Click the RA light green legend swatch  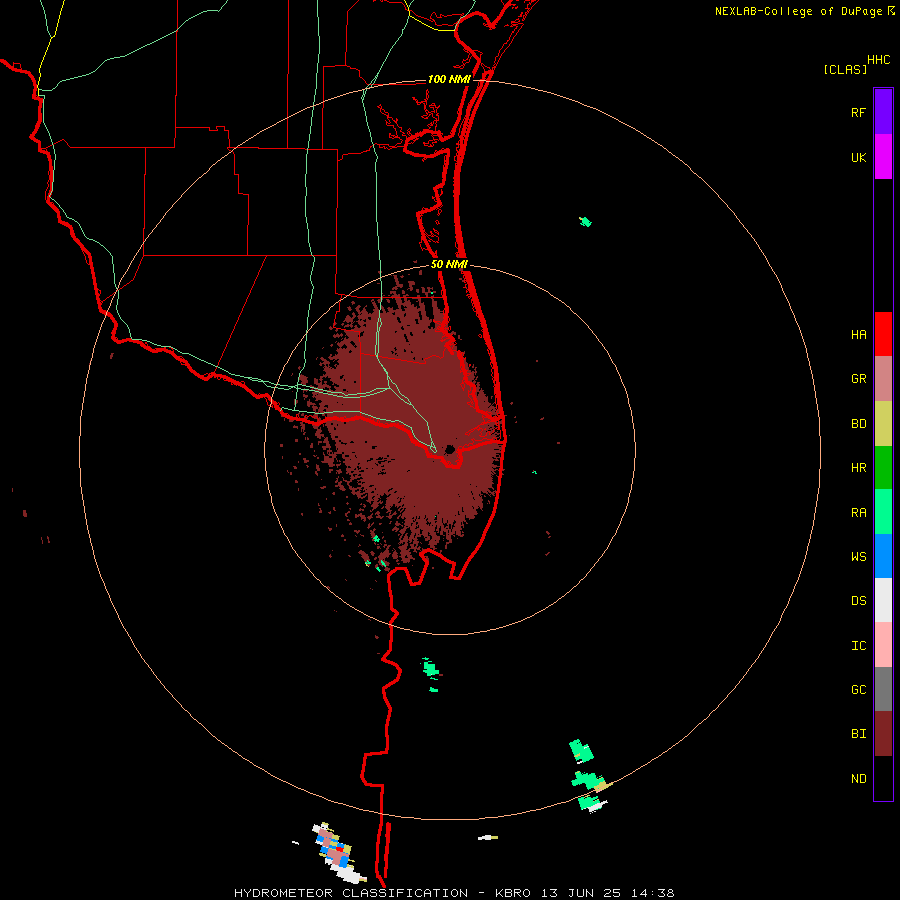coord(883,512)
